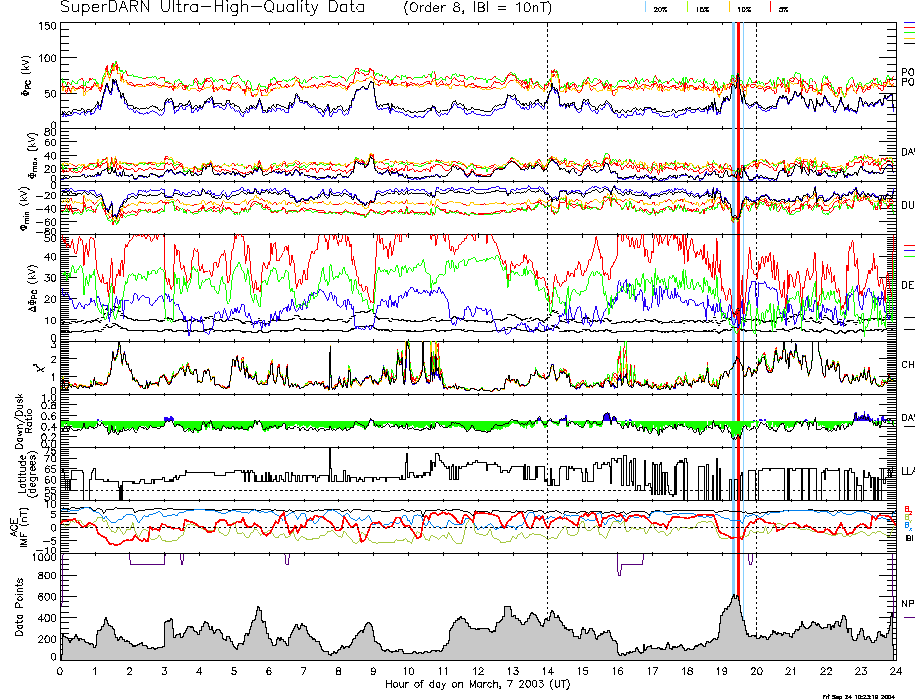Viewport: 915px width, 700px height.
Task: Click the '5%' legend label
Action: pos(783,9)
